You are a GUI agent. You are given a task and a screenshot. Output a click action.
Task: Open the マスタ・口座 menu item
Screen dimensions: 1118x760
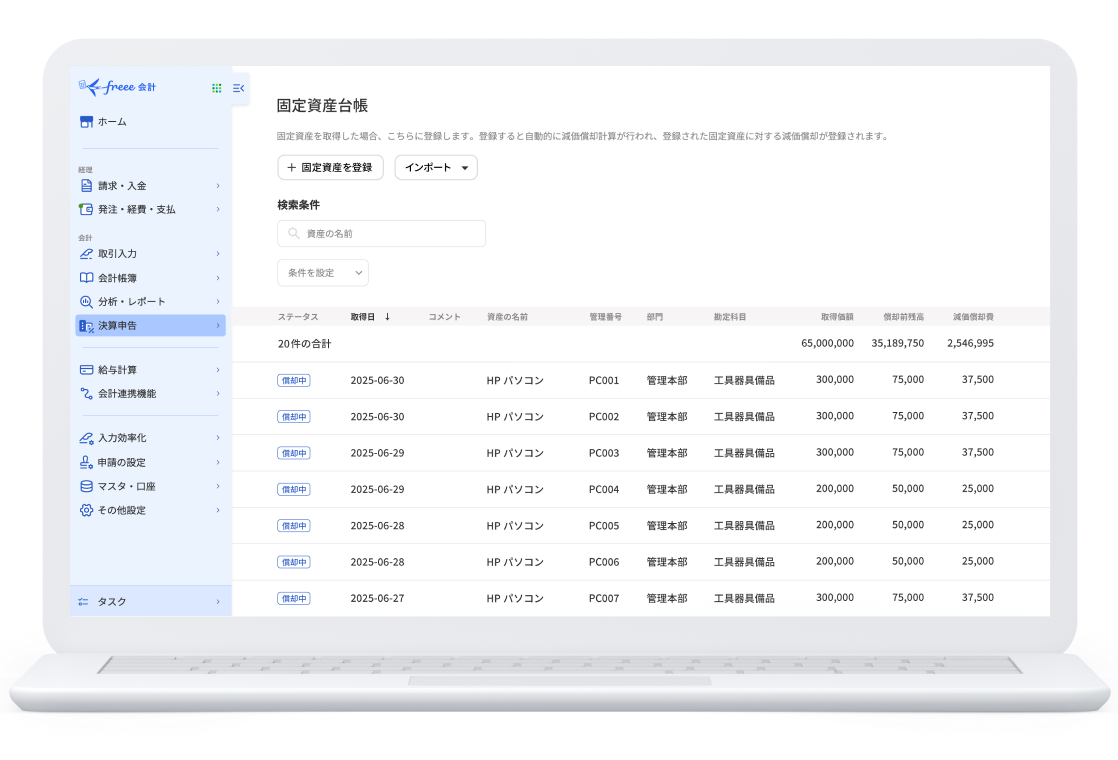pyautogui.click(x=150, y=486)
